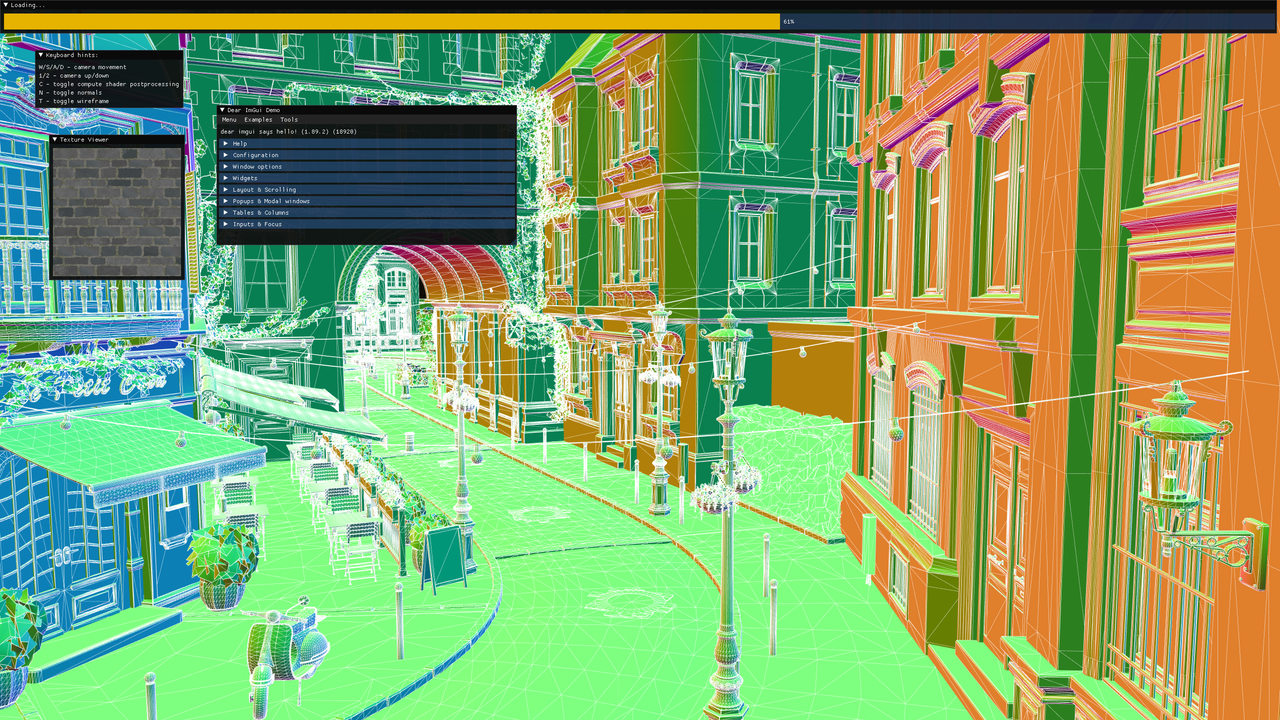Click the '1/2 - camera up/down' hint
Screen dimensions: 1280x720
(74, 76)
